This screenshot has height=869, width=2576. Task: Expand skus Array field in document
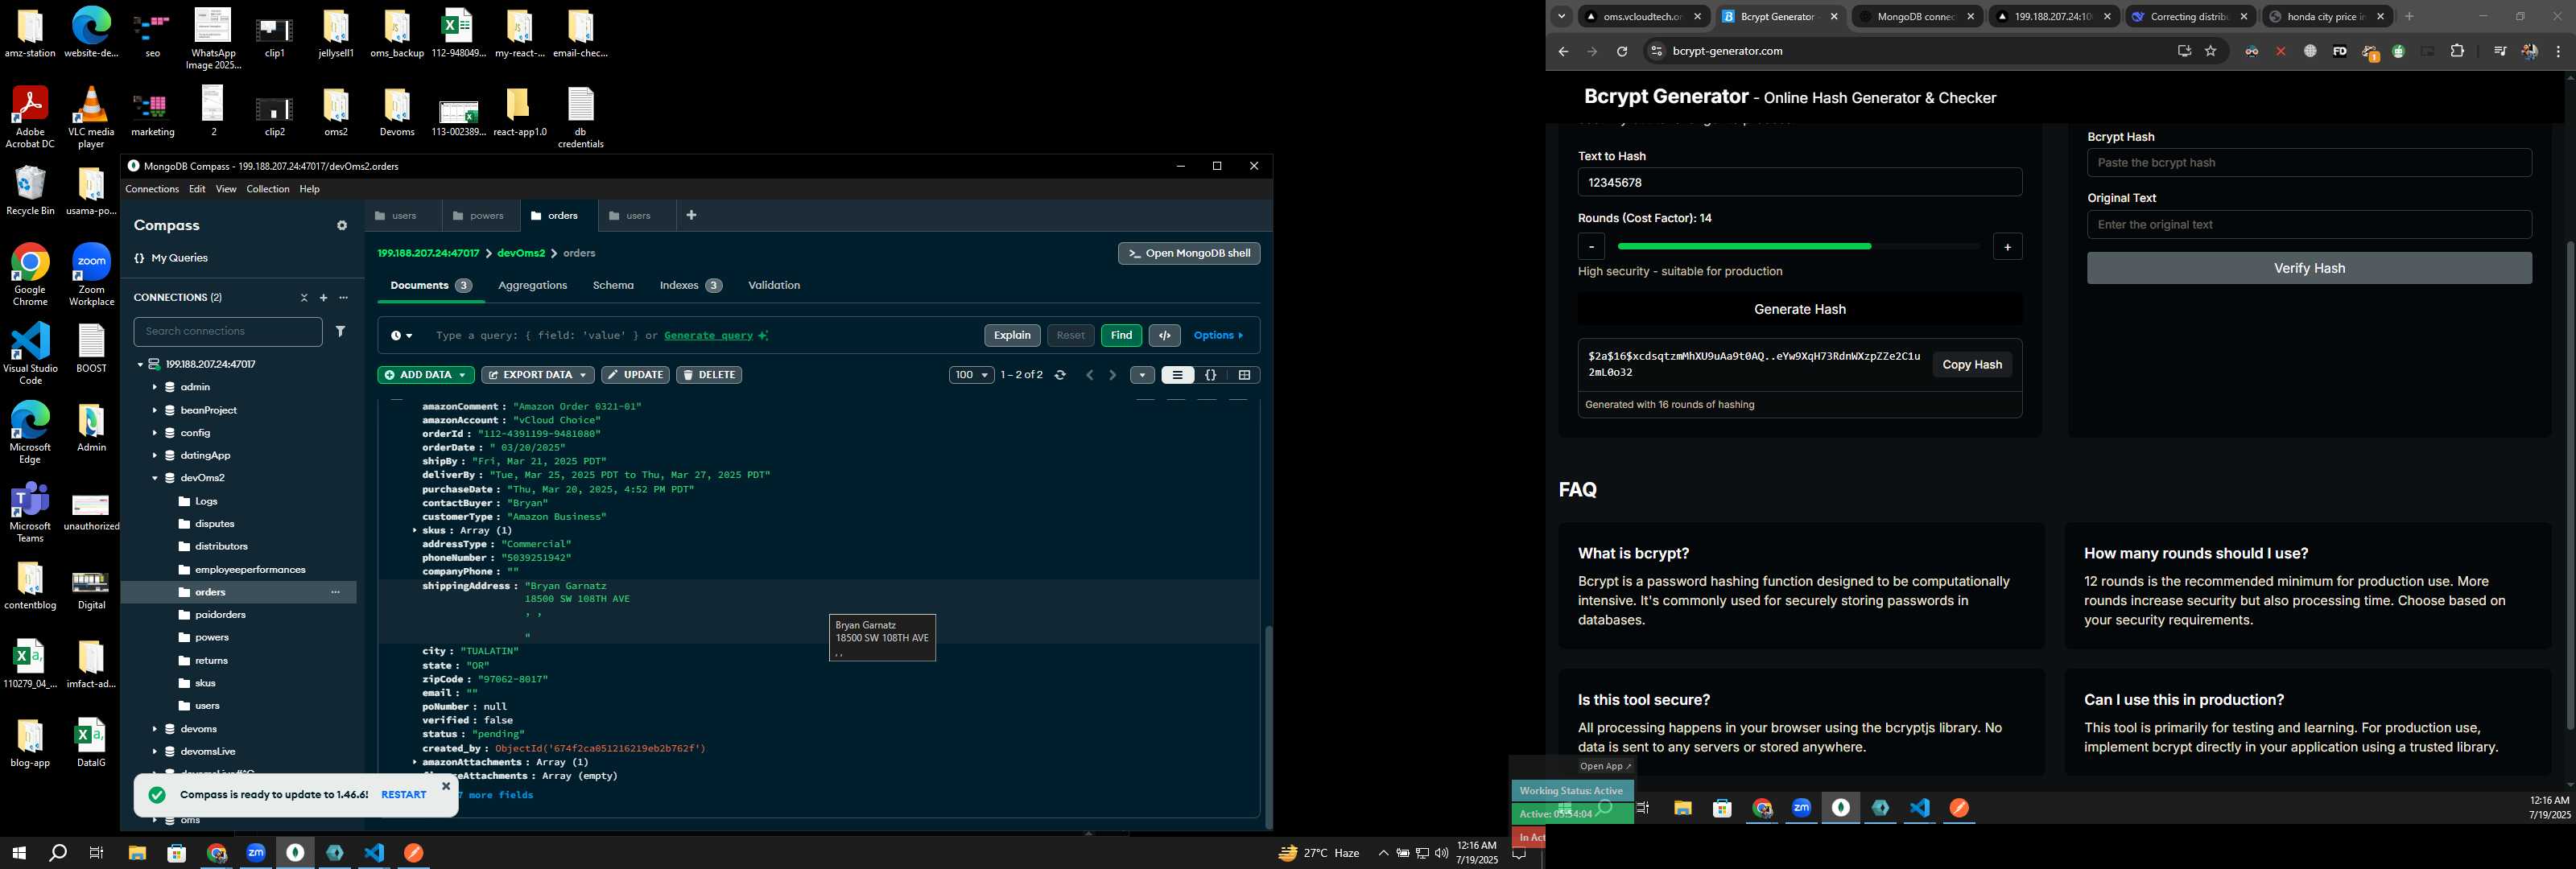pyautogui.click(x=415, y=531)
